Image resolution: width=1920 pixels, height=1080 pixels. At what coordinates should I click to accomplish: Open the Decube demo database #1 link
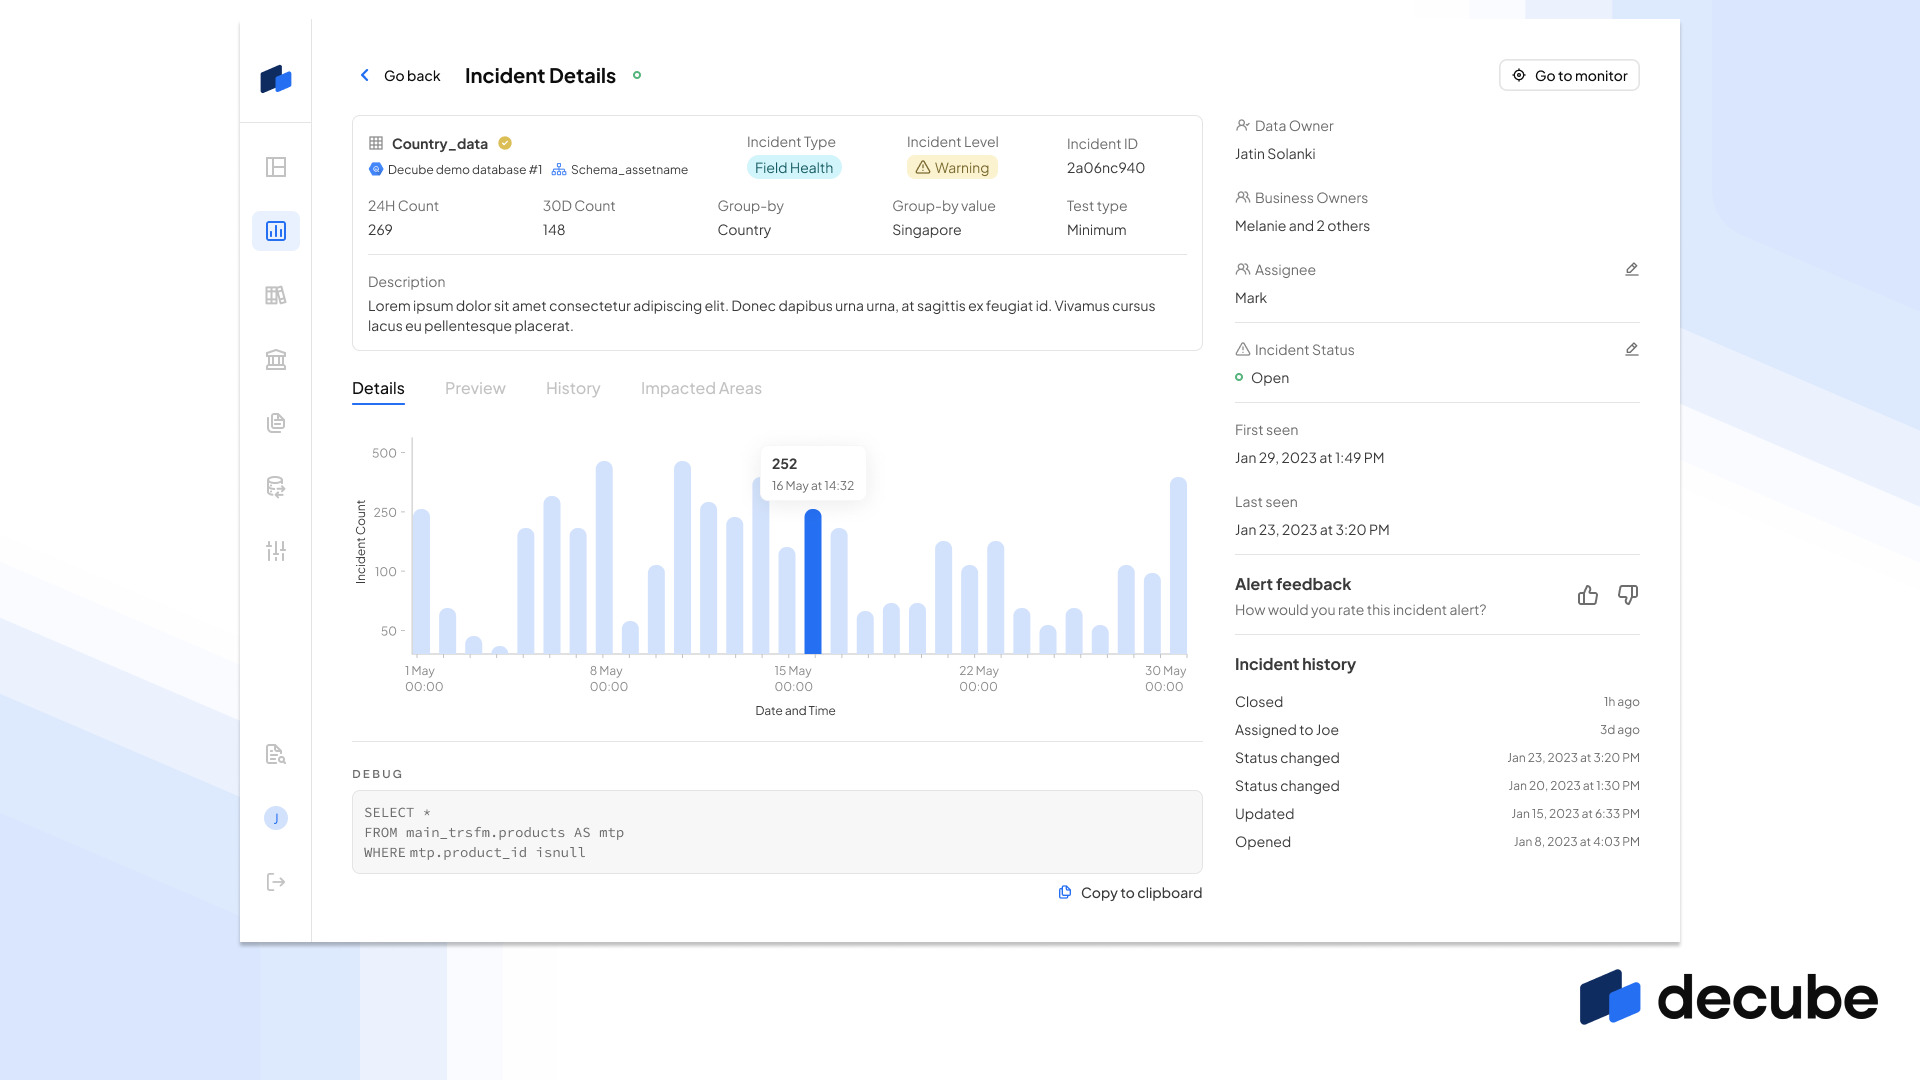pos(465,169)
